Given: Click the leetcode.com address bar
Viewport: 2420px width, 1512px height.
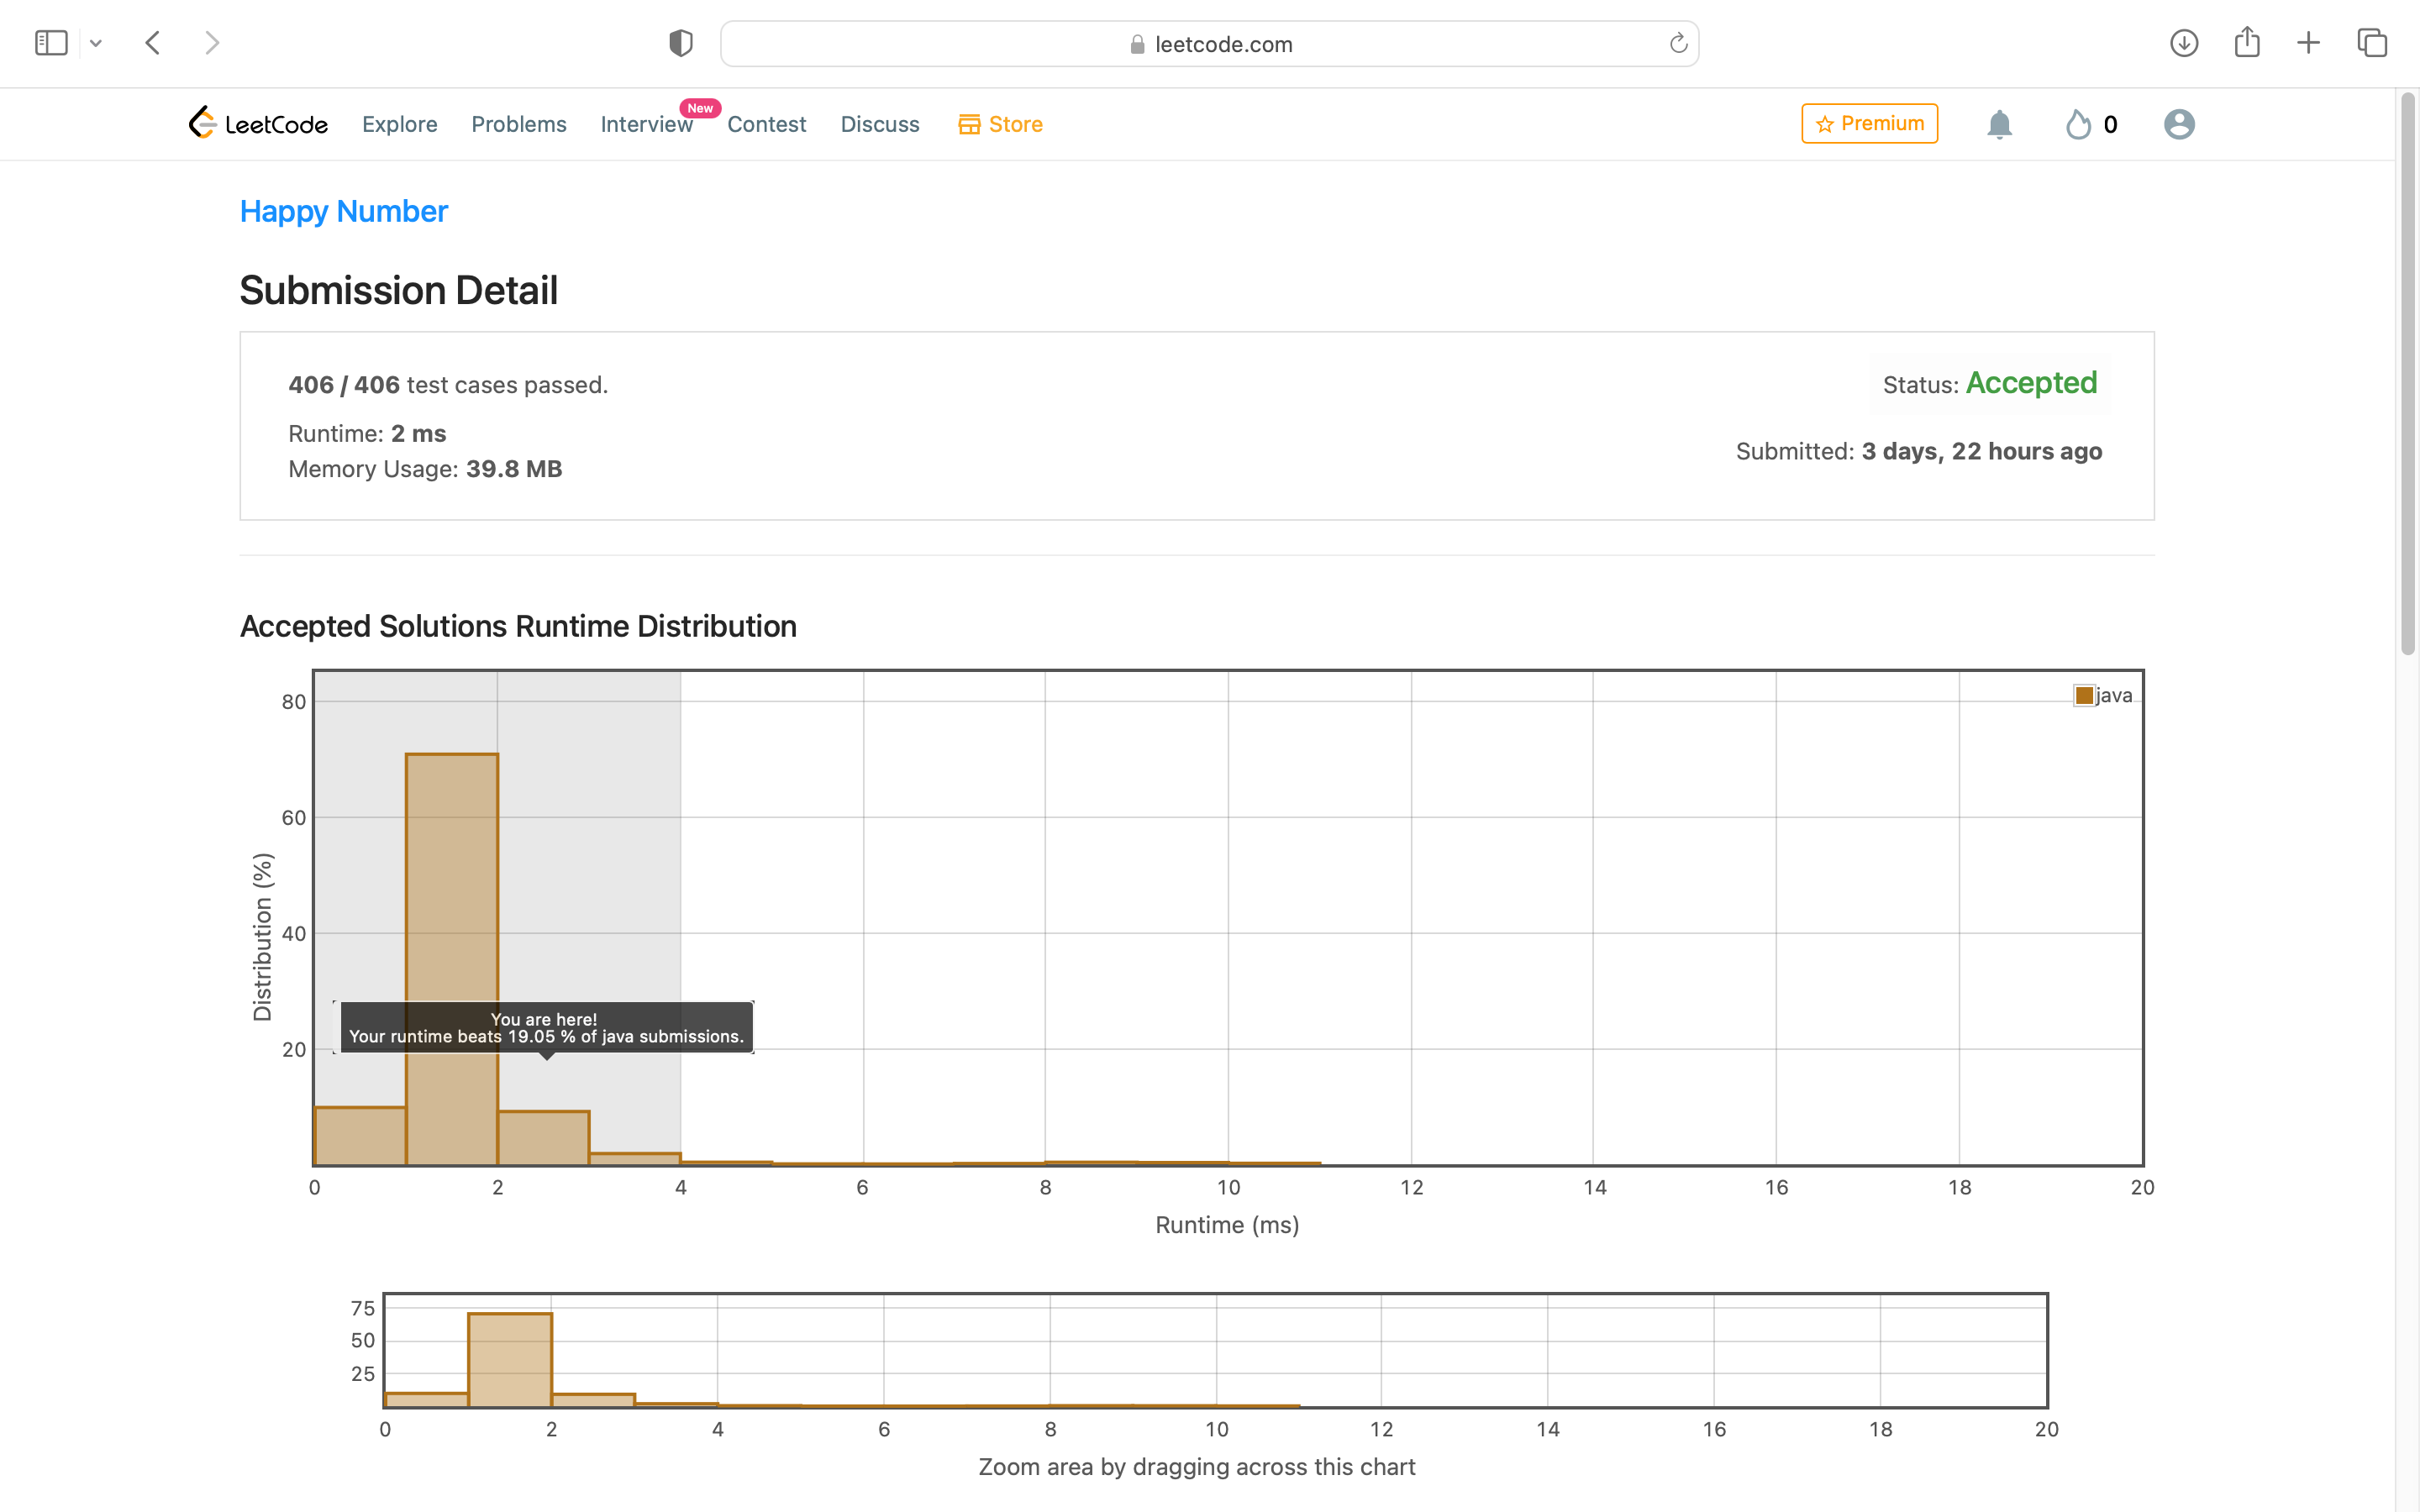Looking at the screenshot, I should click(x=1208, y=44).
